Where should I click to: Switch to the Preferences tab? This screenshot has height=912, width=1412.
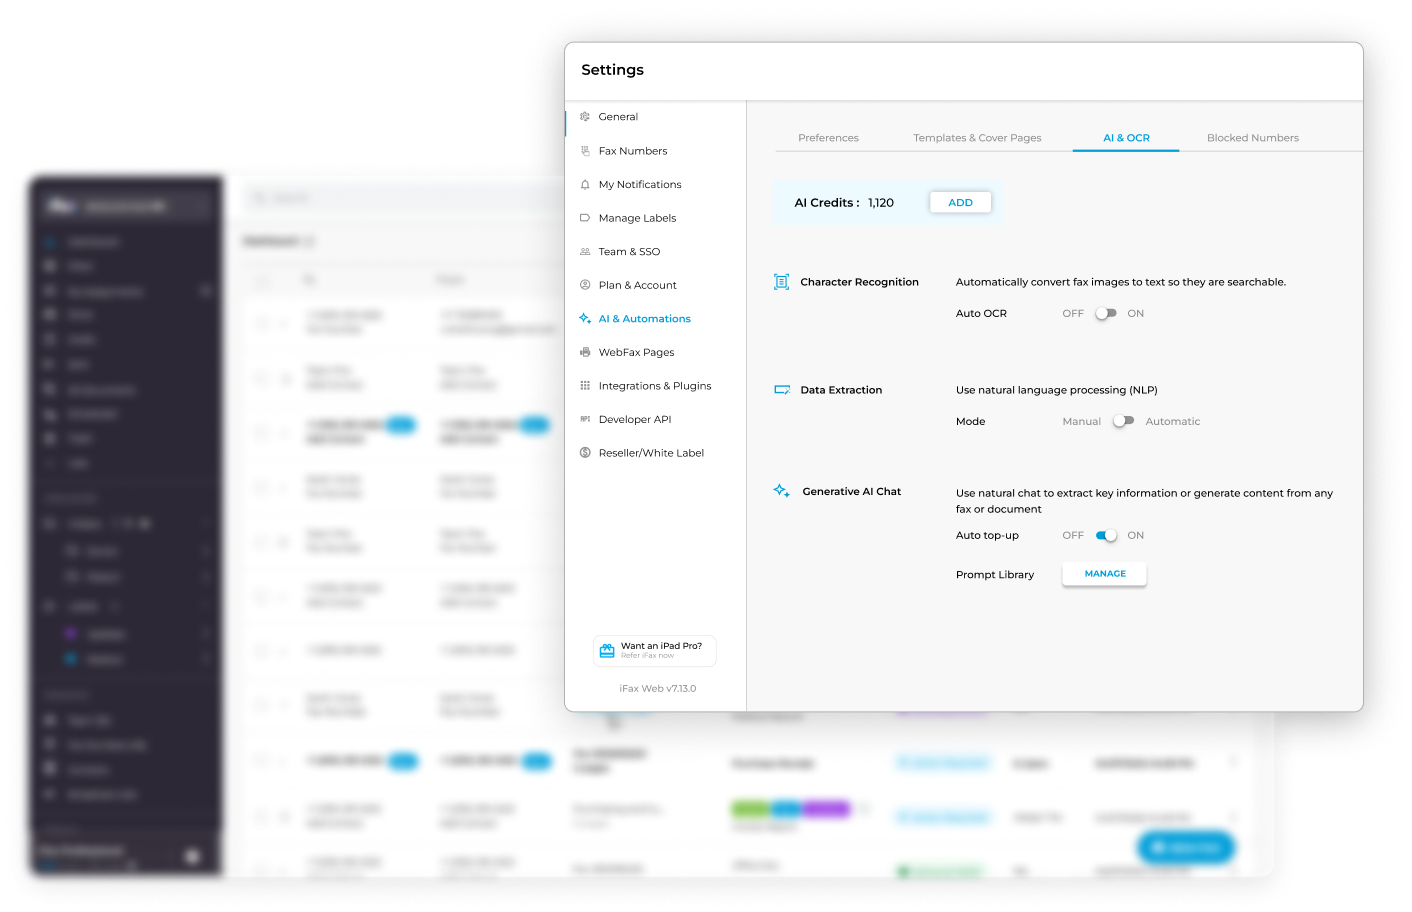click(828, 138)
